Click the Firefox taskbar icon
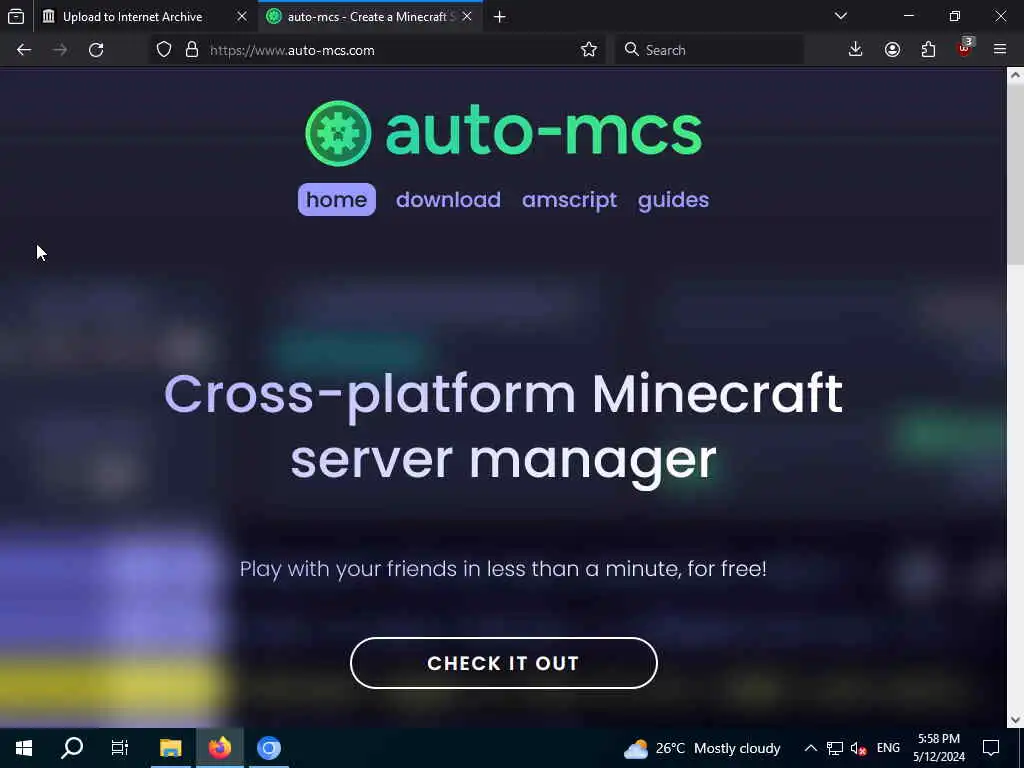Image resolution: width=1024 pixels, height=768 pixels. click(x=220, y=748)
